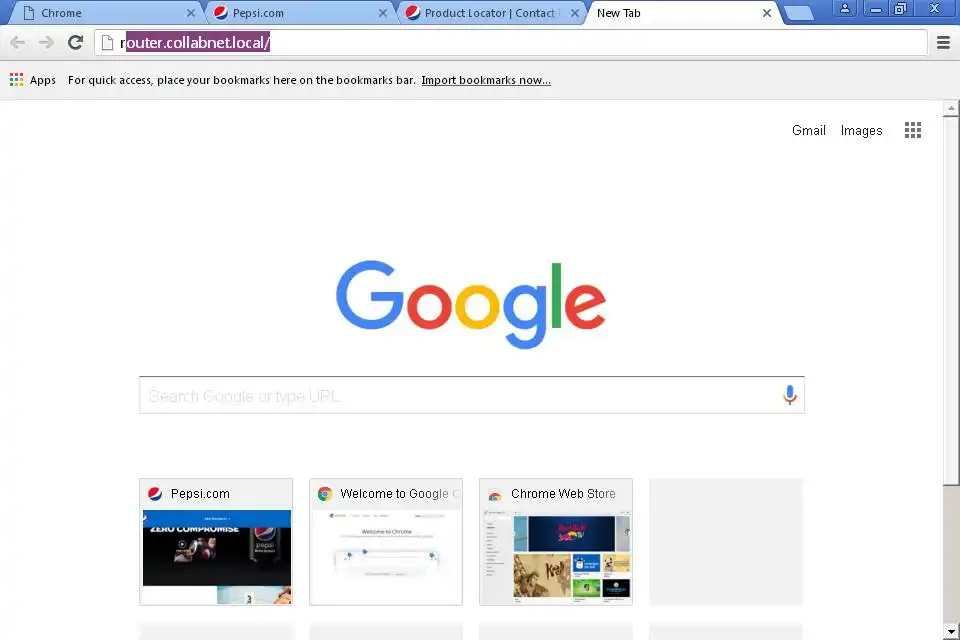The image size is (960, 640).
Task: Select the New Tab tab
Action: point(680,13)
